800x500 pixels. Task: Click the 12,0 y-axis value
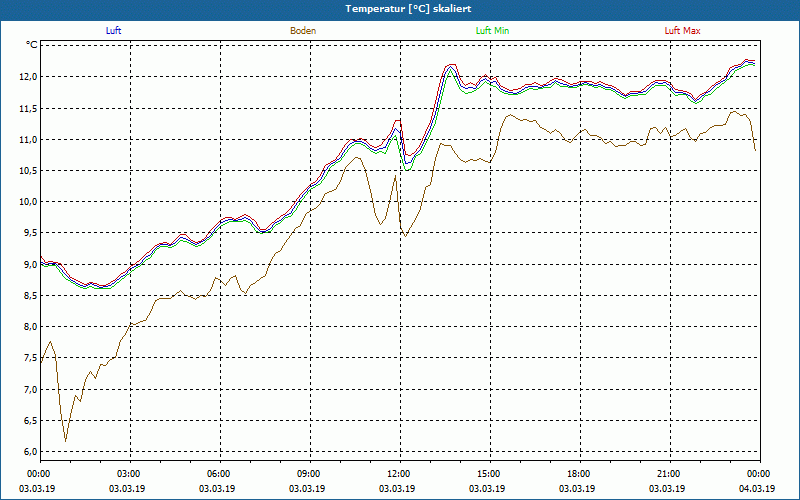[29, 77]
